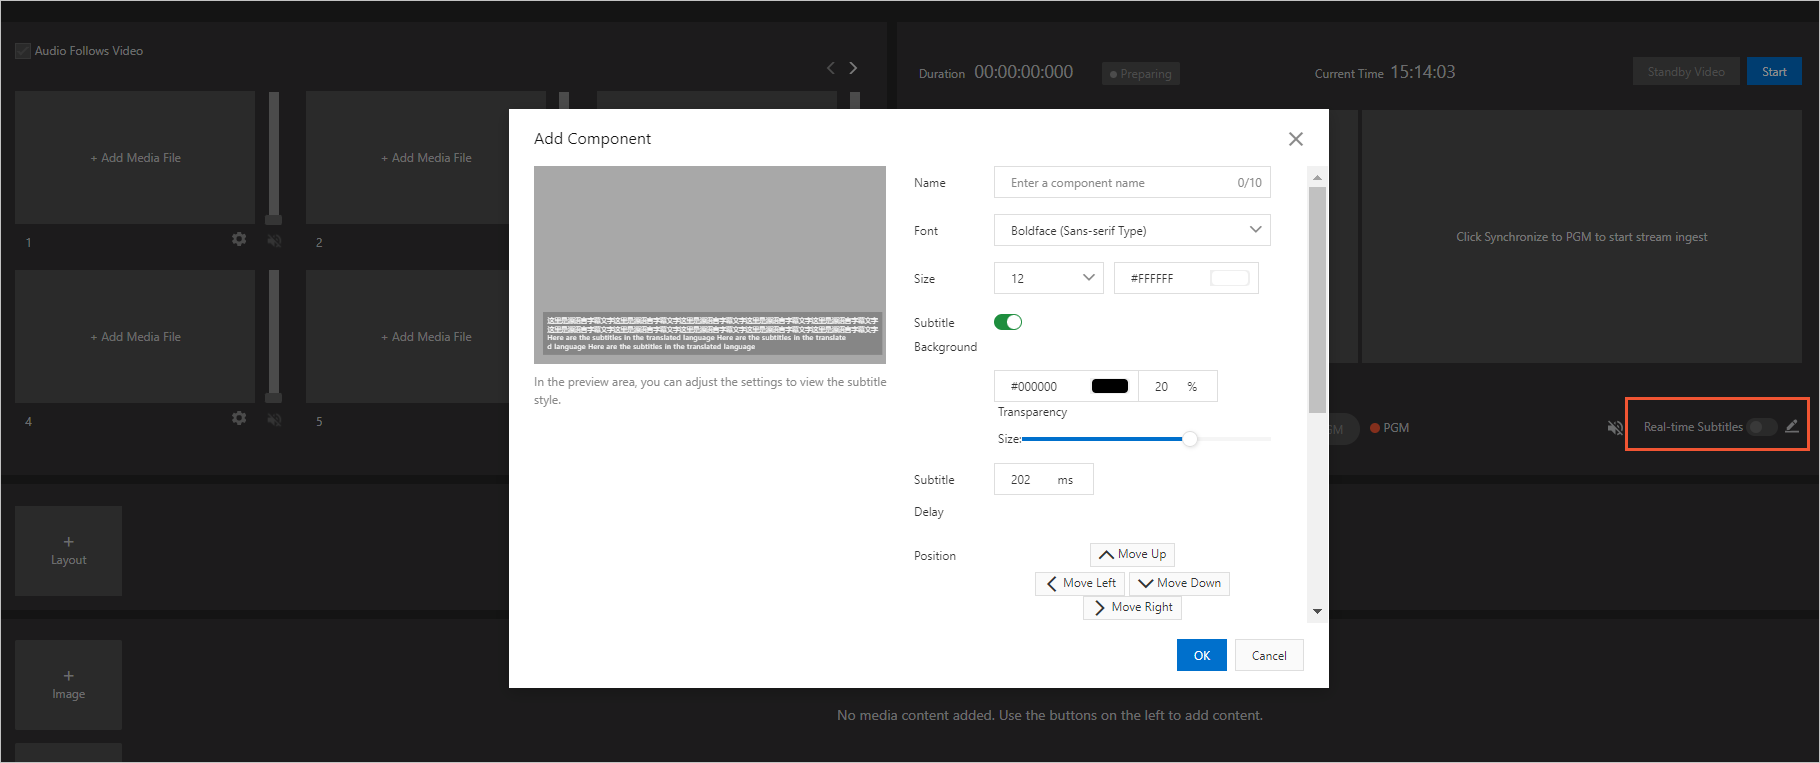Viewport: 1820px width, 763px height.
Task: Click the previous page arrow above media slots
Action: (x=830, y=68)
